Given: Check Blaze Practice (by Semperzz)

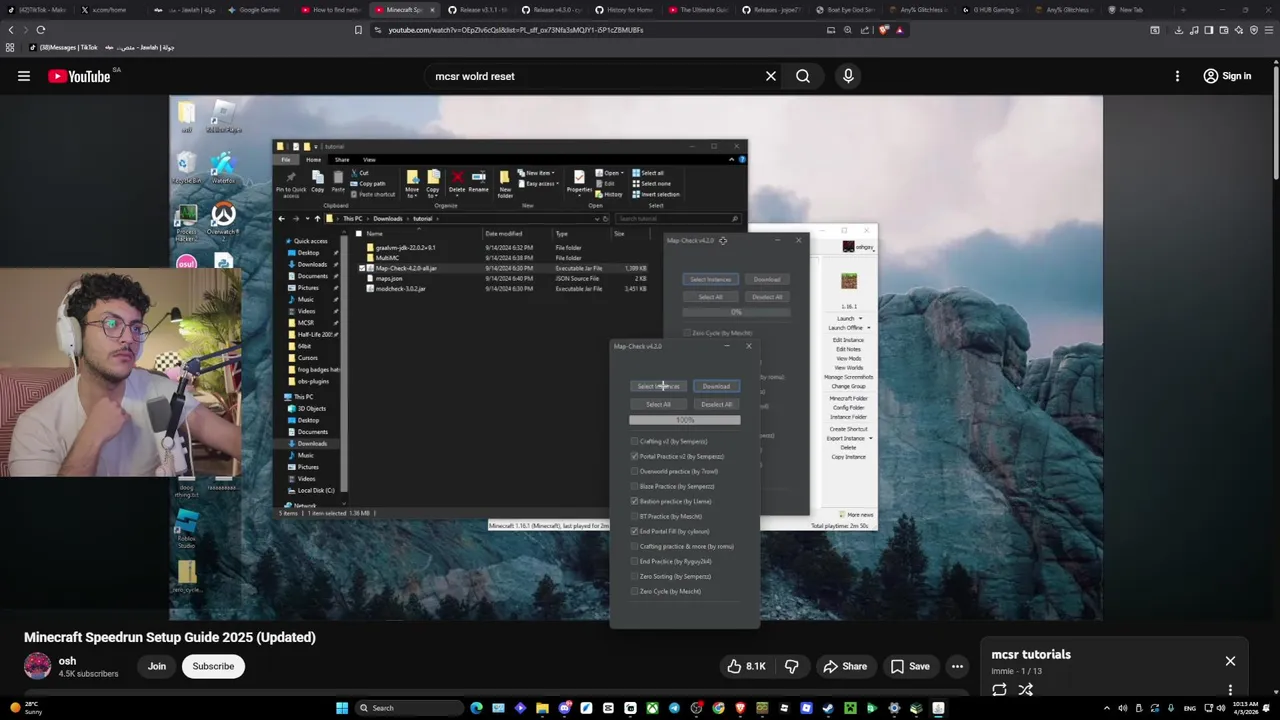Looking at the screenshot, I should (634, 486).
